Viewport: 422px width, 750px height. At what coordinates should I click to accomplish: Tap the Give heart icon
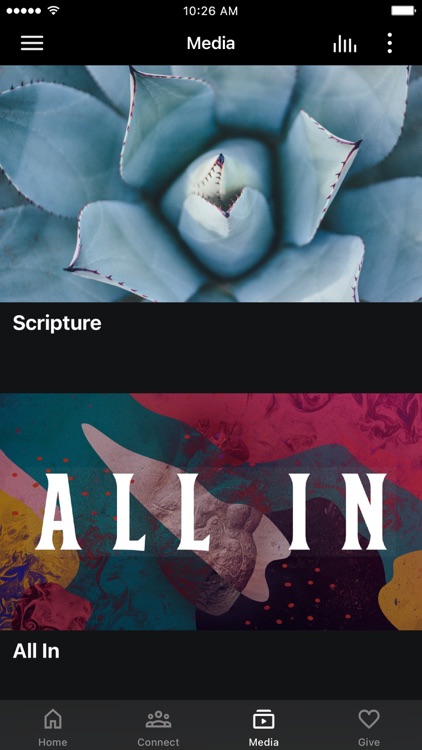click(369, 719)
